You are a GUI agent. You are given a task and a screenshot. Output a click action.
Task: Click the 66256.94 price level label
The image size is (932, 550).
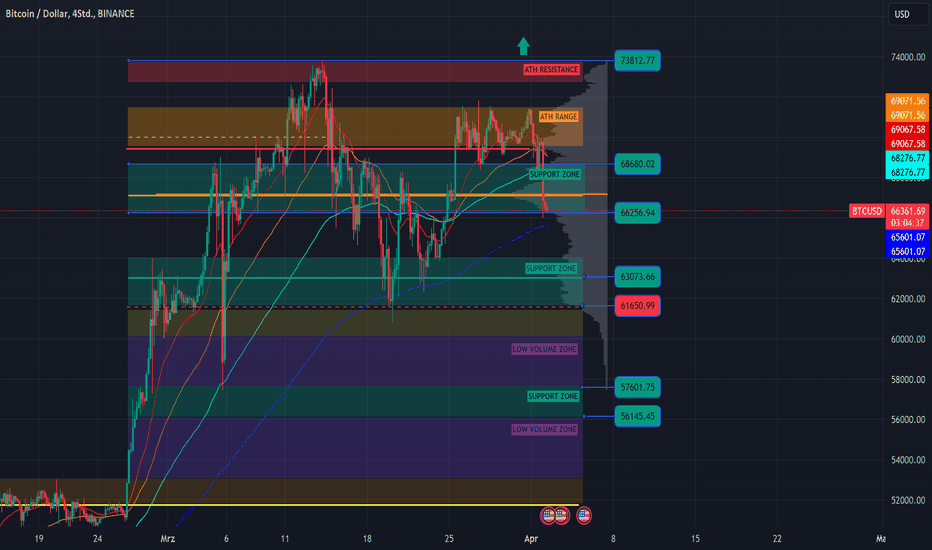pyautogui.click(x=638, y=212)
